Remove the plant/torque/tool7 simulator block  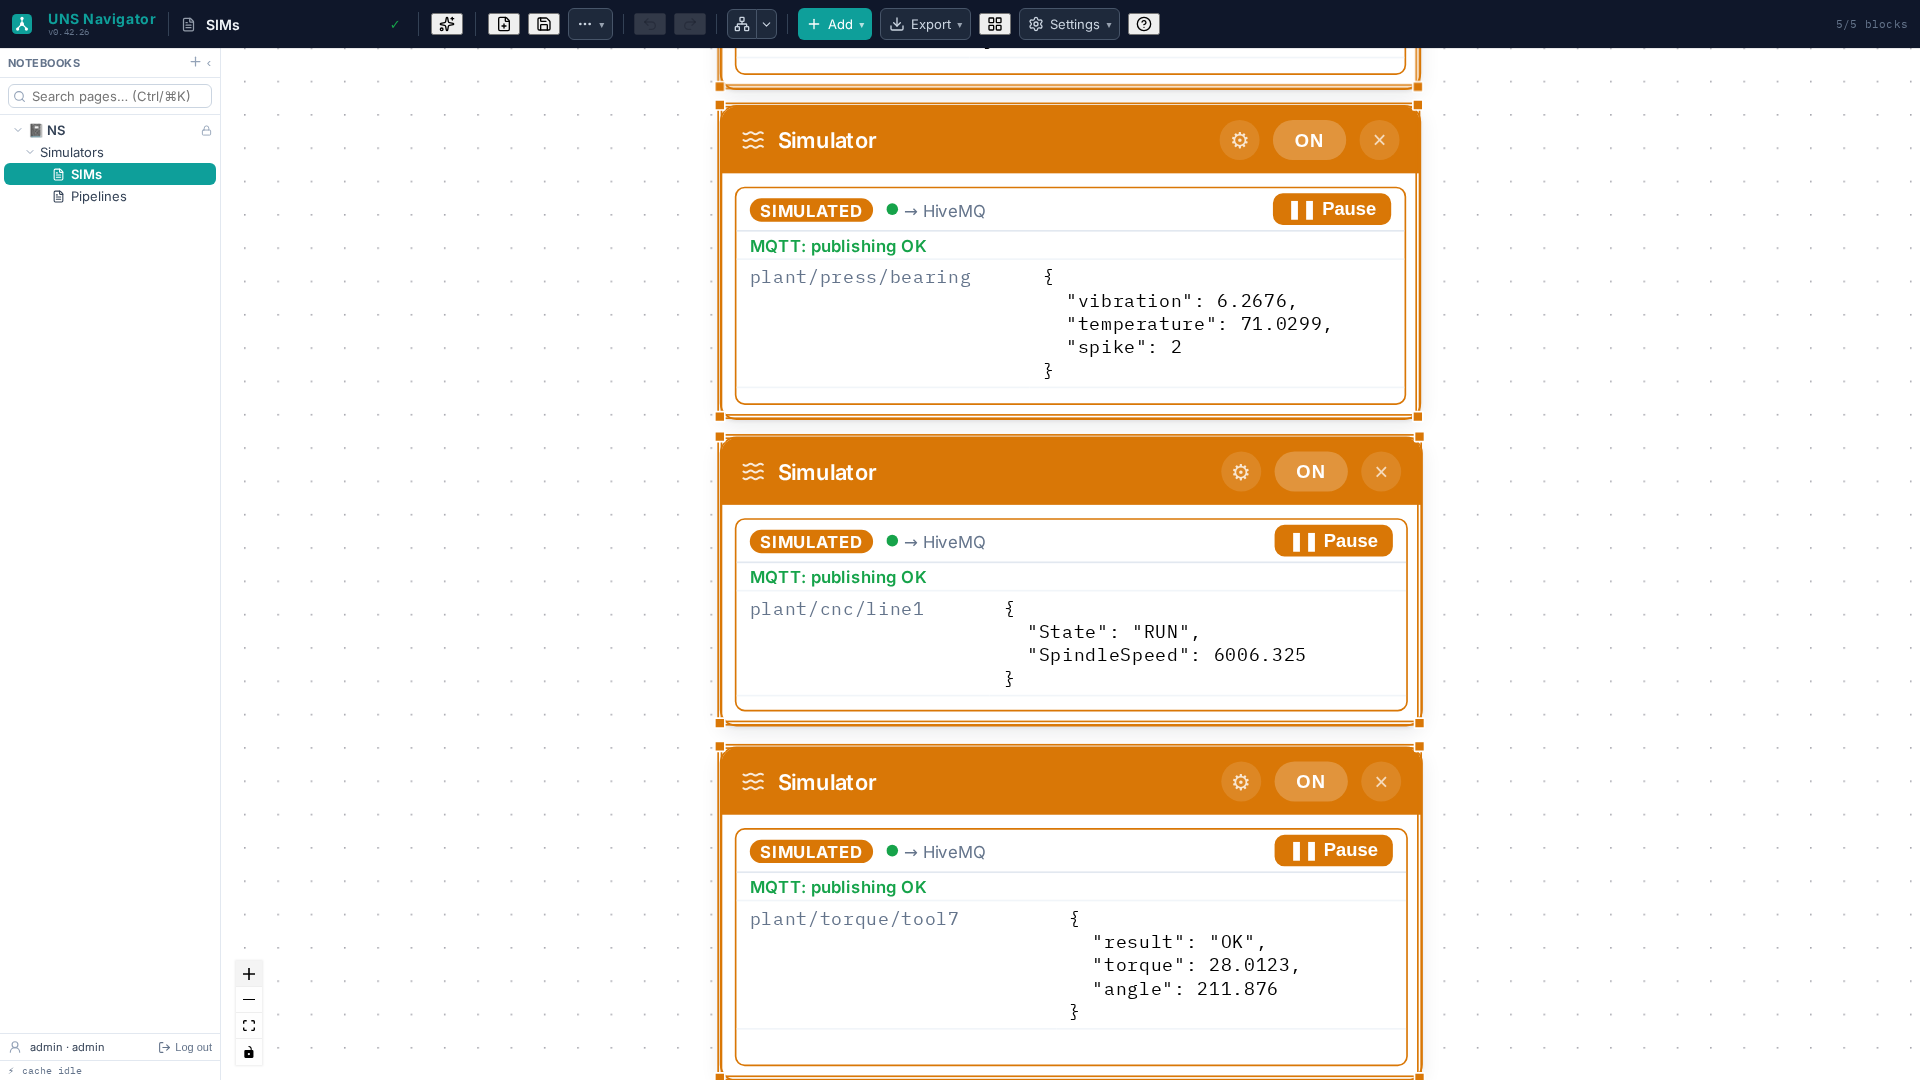1381,782
